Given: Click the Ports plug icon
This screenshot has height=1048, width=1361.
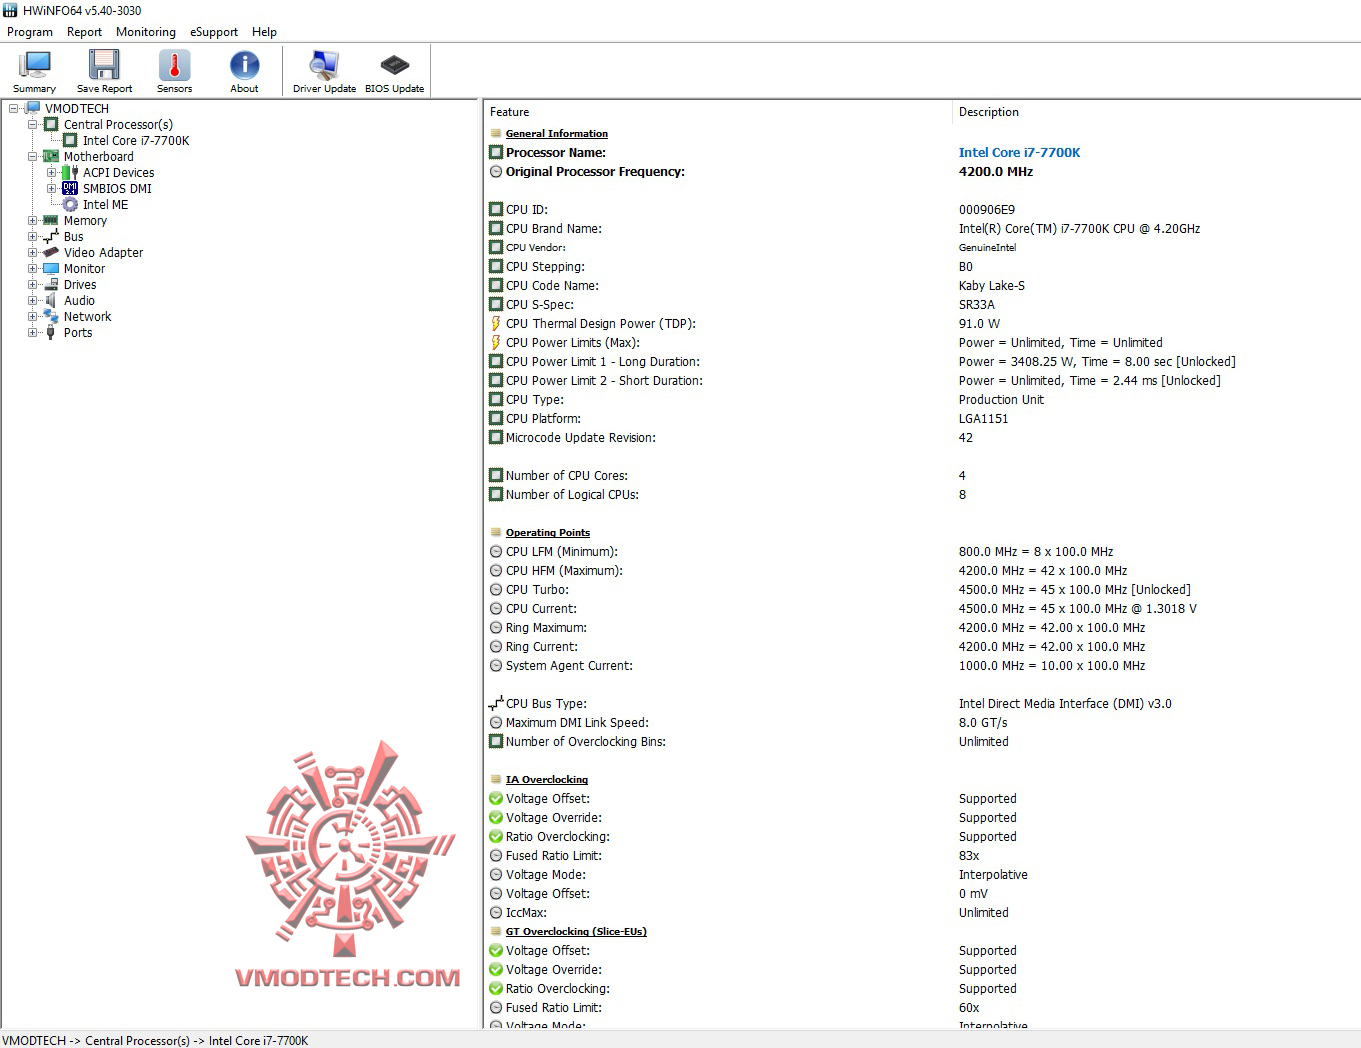Looking at the screenshot, I should click(51, 332).
